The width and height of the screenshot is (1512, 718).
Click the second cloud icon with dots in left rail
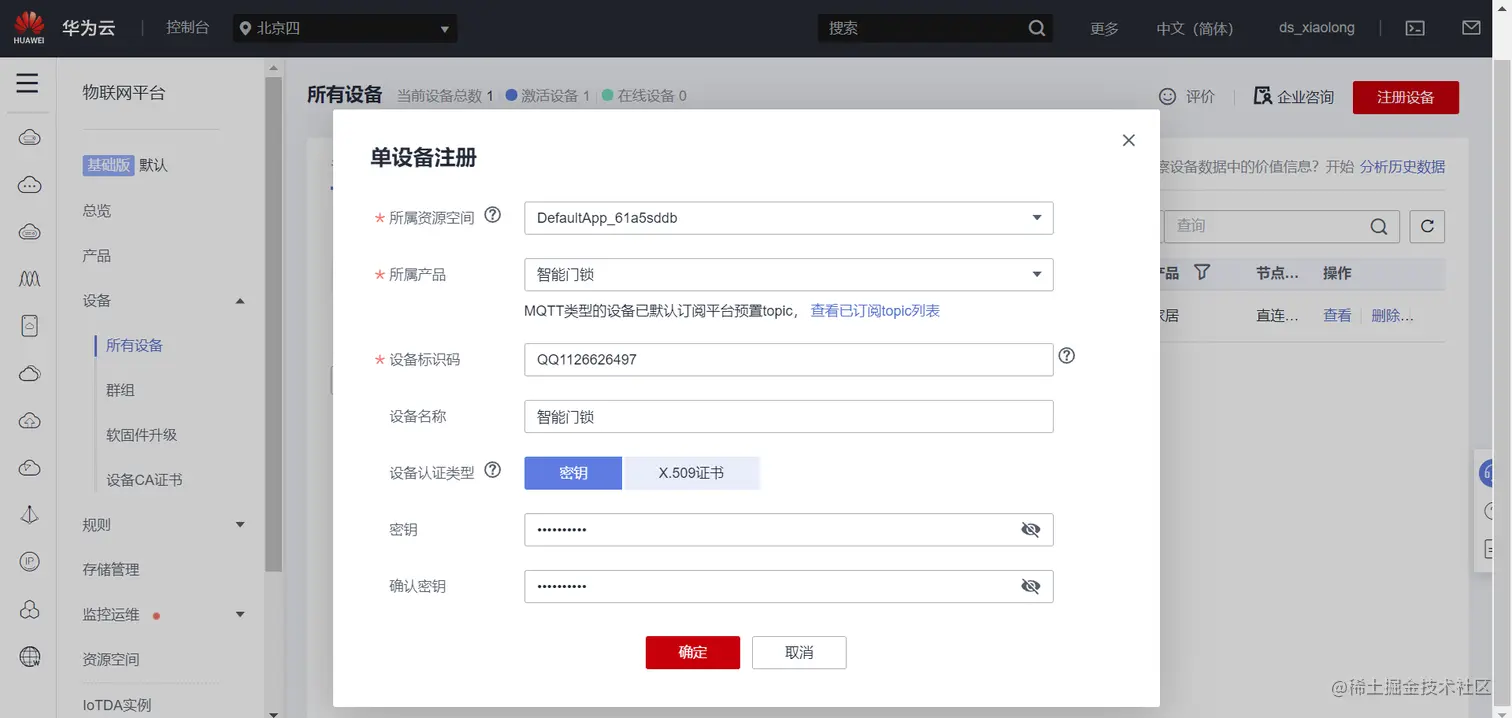(29, 184)
